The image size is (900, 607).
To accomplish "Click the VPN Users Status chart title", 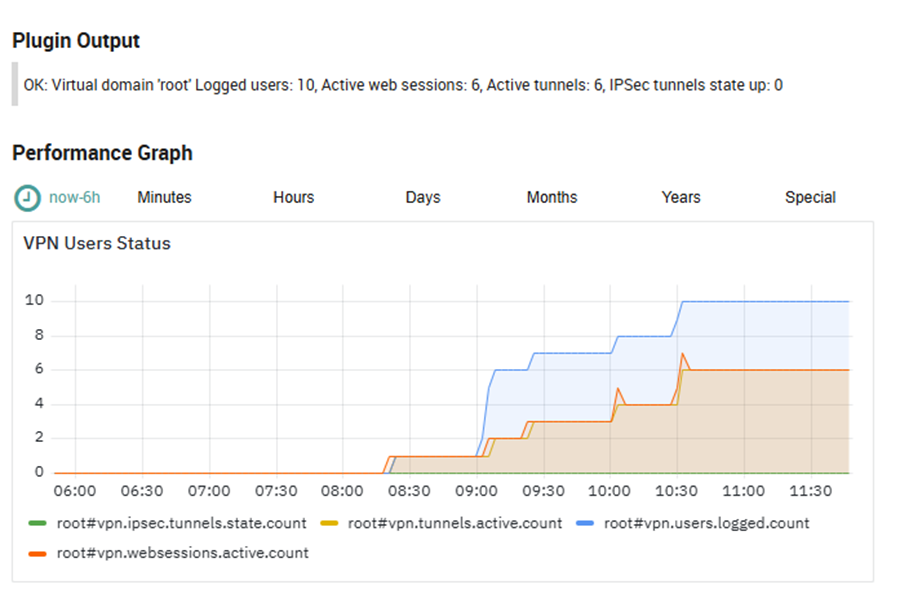I will pos(97,244).
